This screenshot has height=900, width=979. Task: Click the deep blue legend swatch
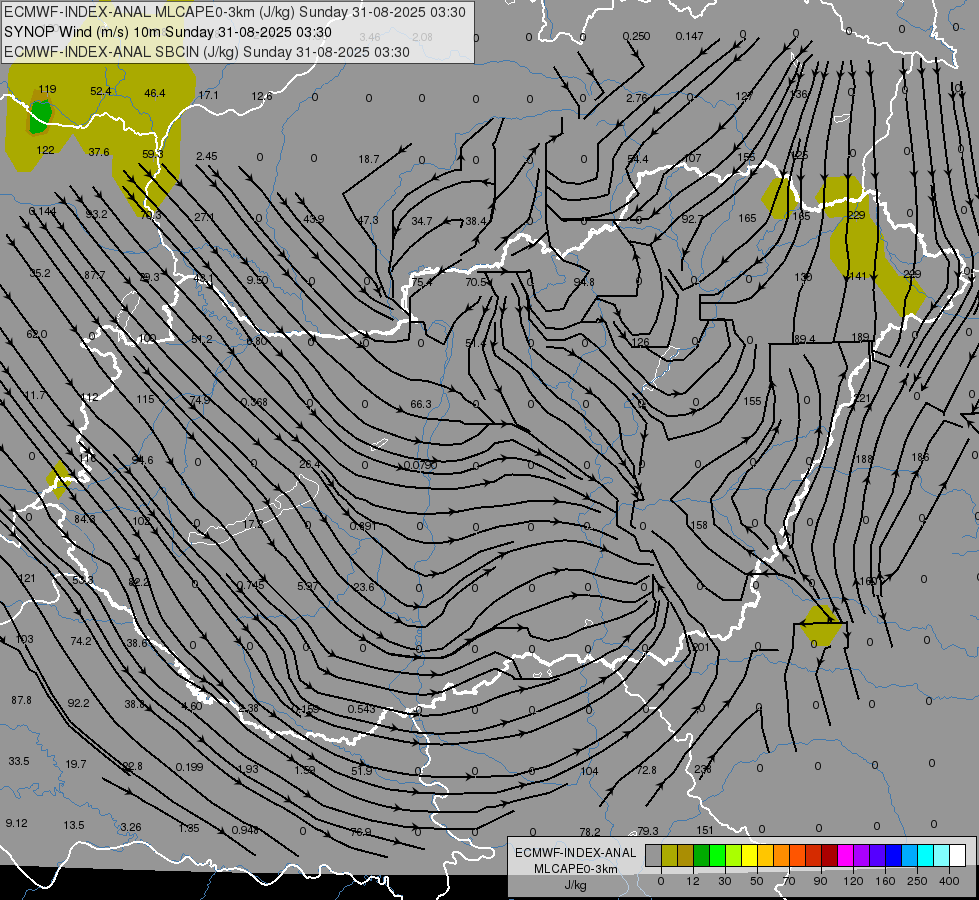[893, 855]
